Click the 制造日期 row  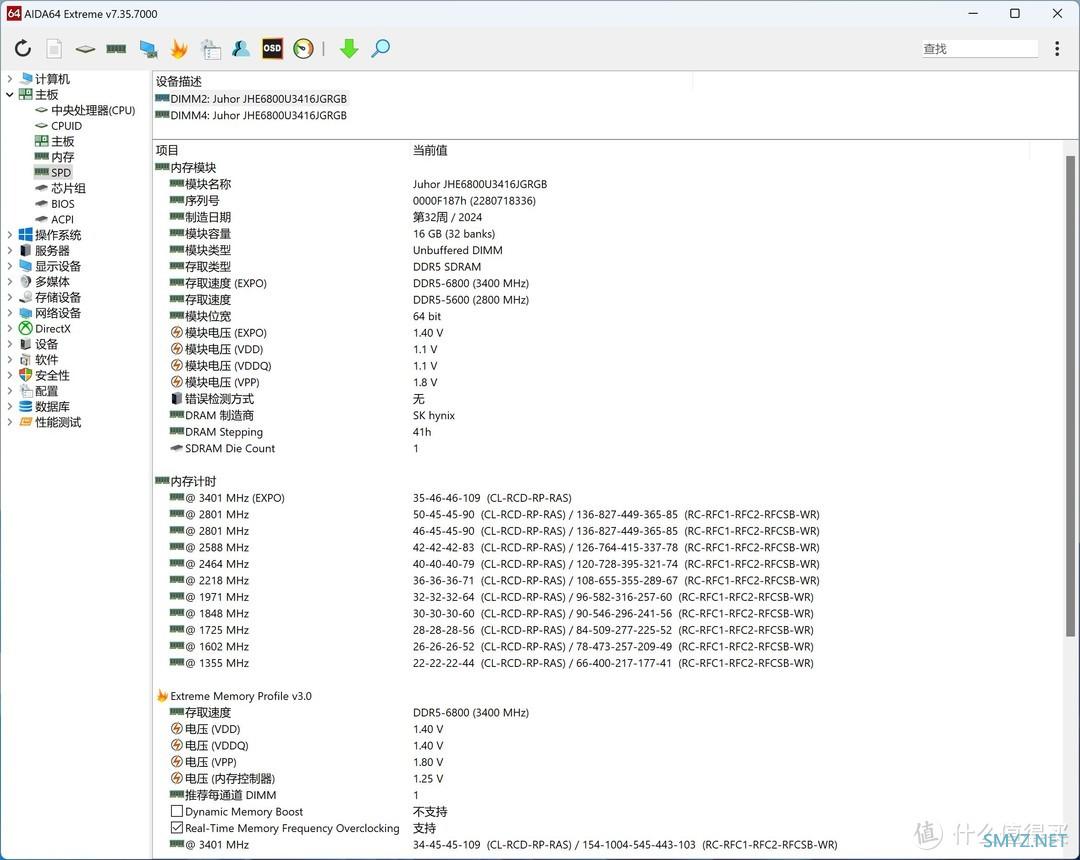(x=609, y=217)
